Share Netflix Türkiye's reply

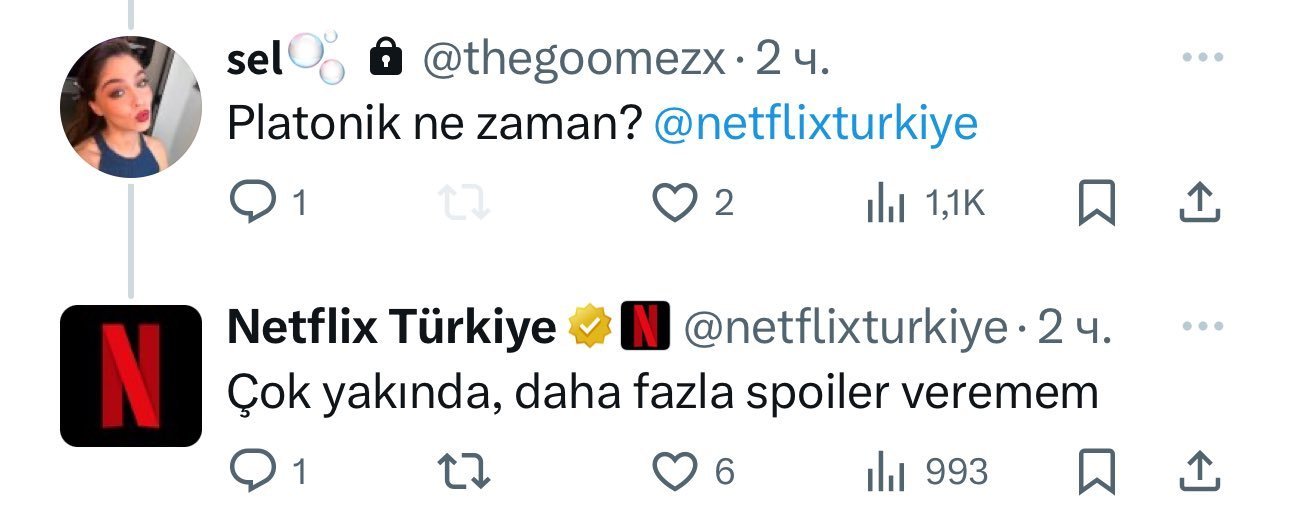click(x=1199, y=471)
